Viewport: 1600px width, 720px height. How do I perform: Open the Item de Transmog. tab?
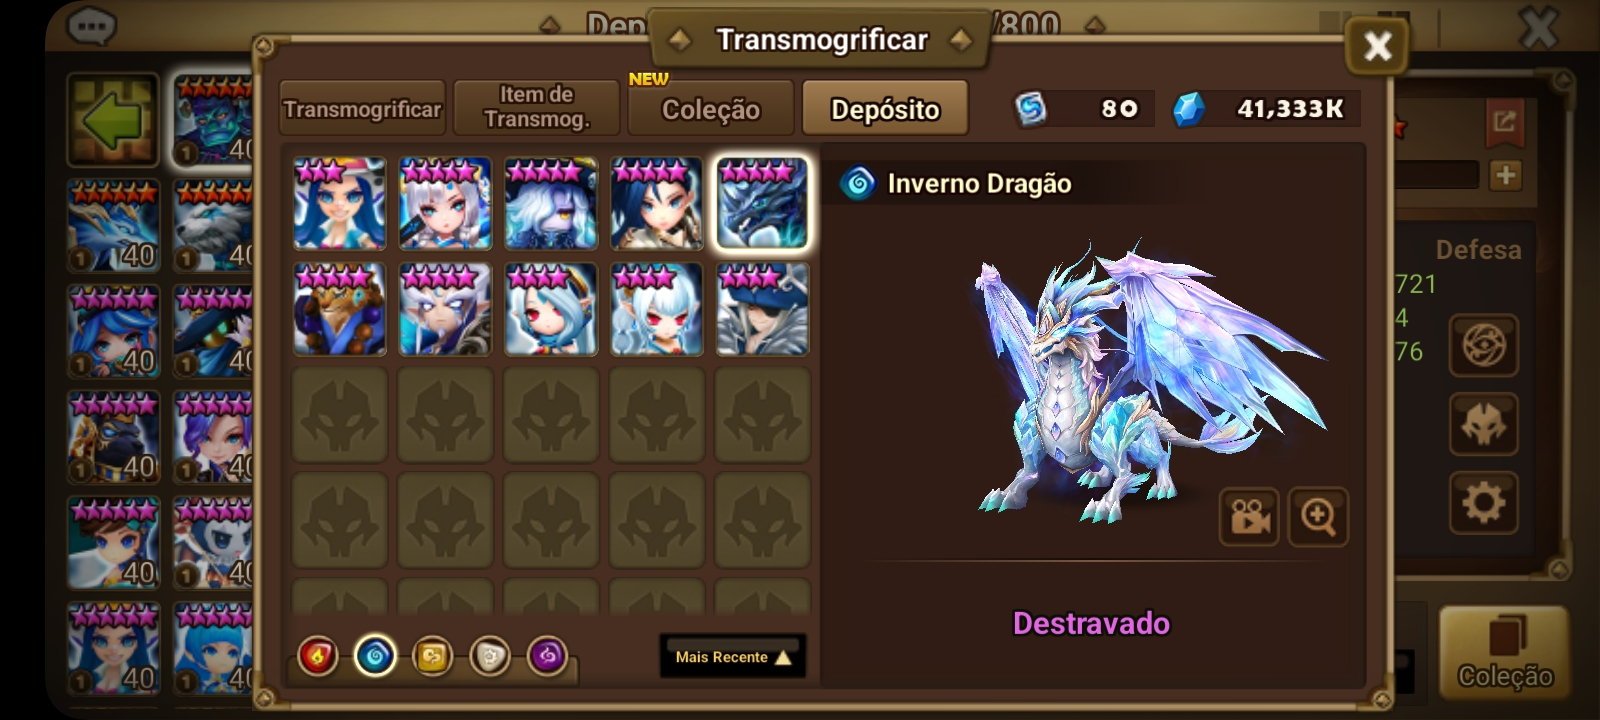pyautogui.click(x=537, y=108)
